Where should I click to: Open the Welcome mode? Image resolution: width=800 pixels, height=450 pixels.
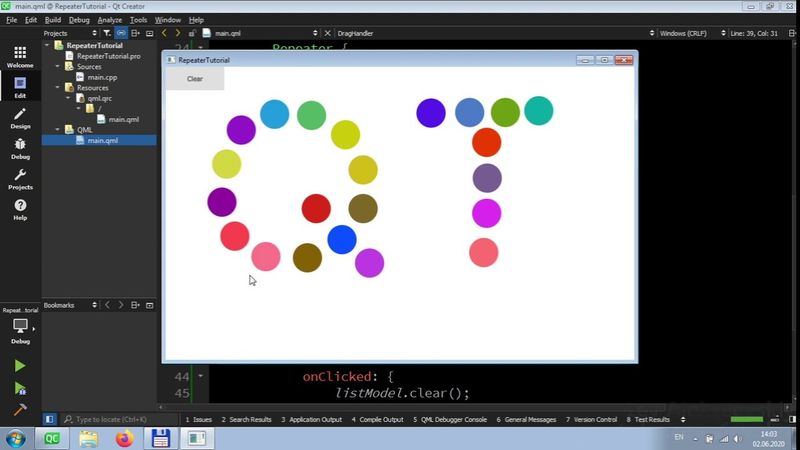point(19,57)
